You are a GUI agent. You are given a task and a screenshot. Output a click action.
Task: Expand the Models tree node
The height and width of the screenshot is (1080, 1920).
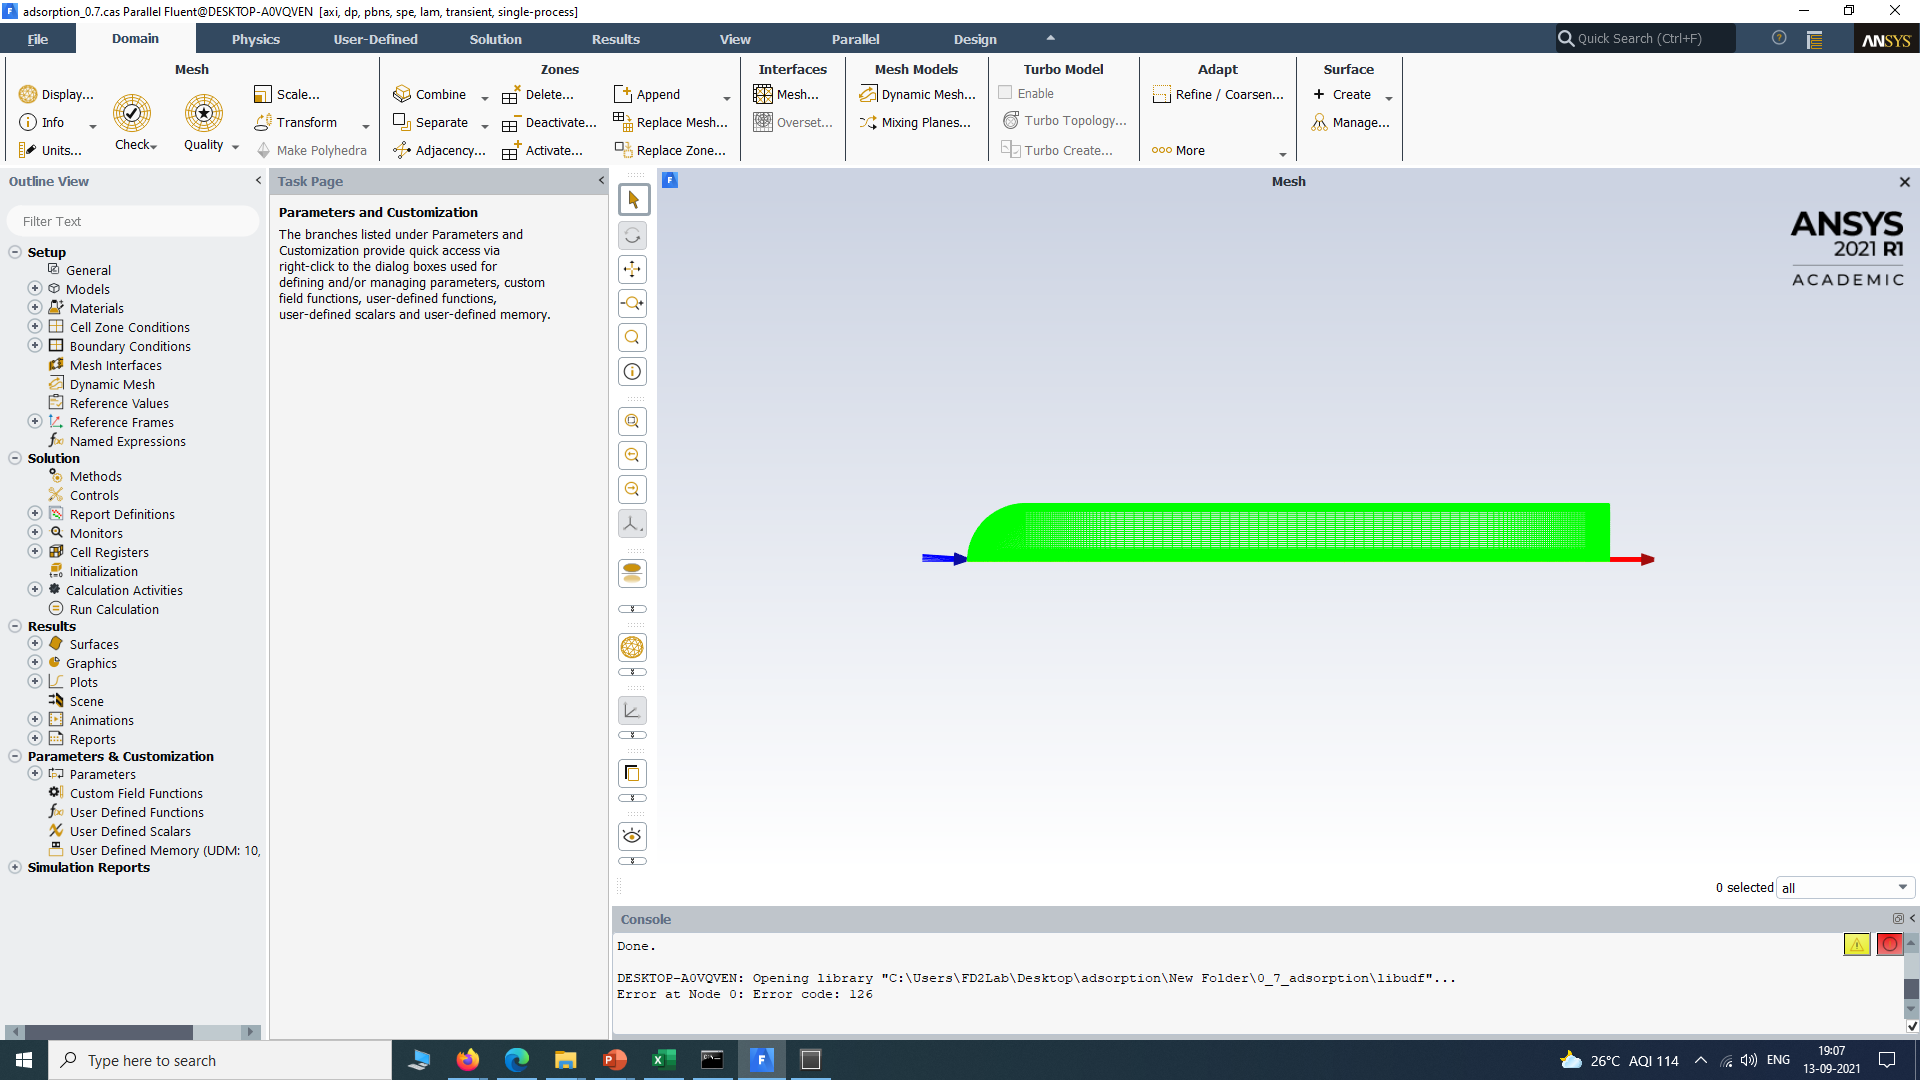[x=35, y=289]
